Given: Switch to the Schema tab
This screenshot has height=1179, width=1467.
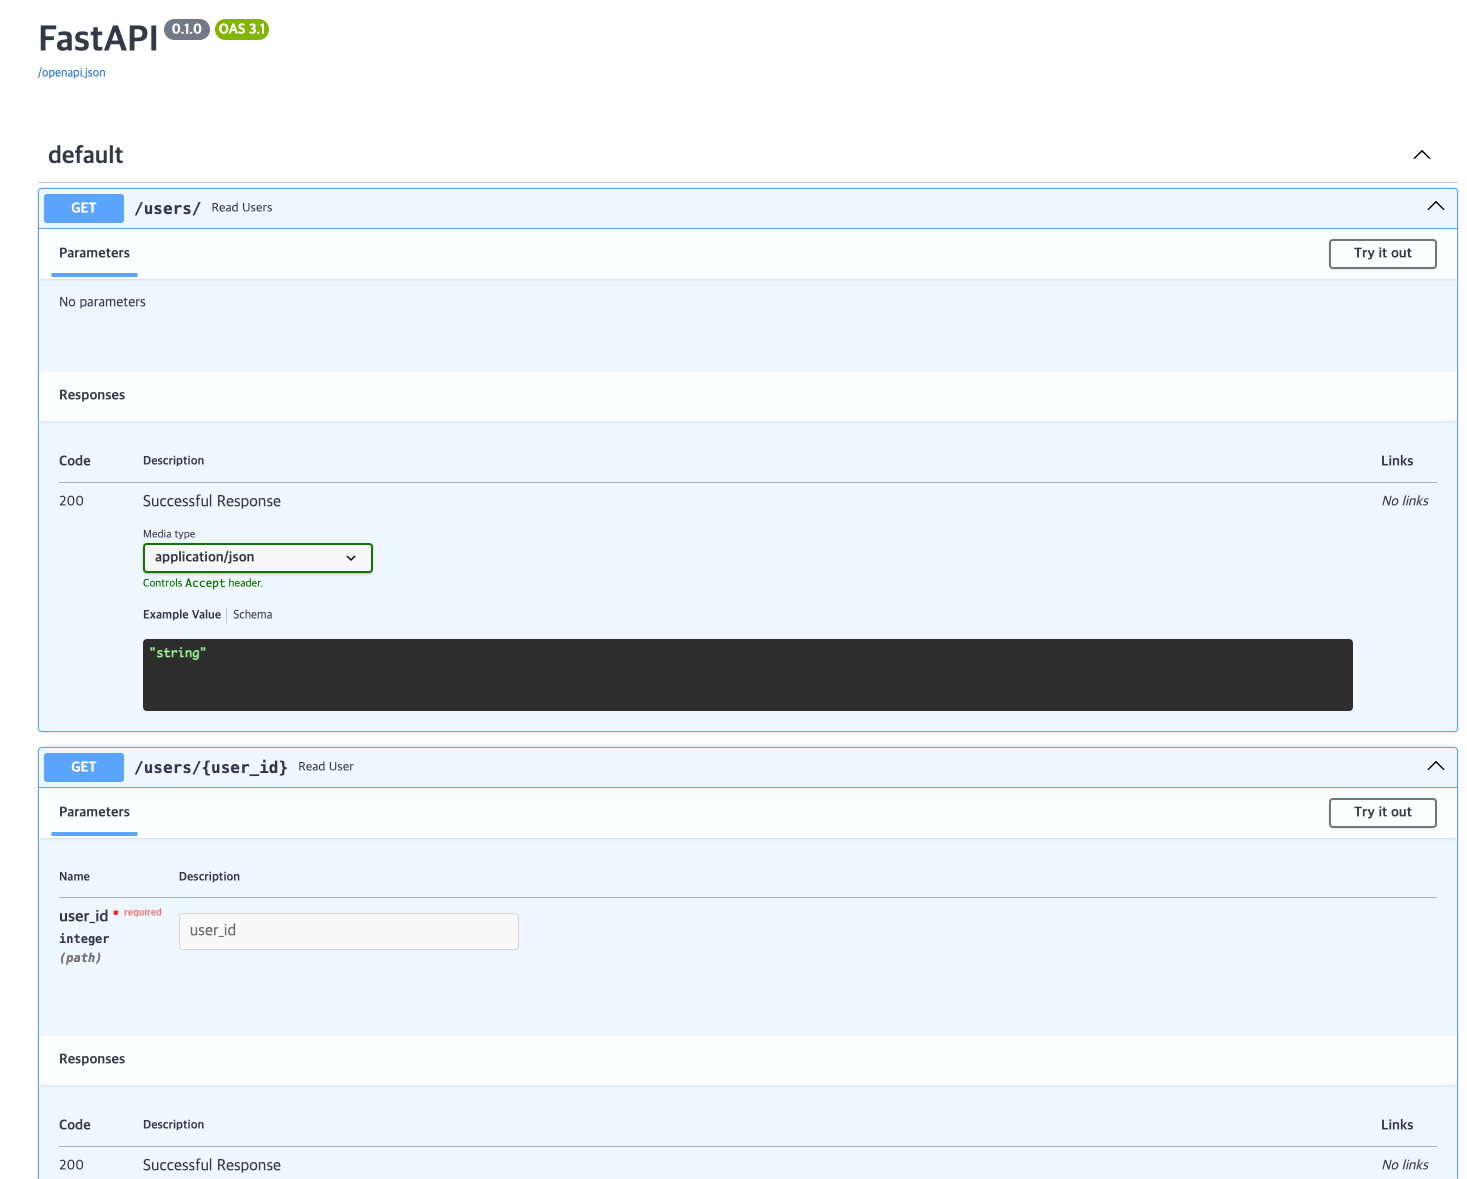Looking at the screenshot, I should (x=252, y=615).
